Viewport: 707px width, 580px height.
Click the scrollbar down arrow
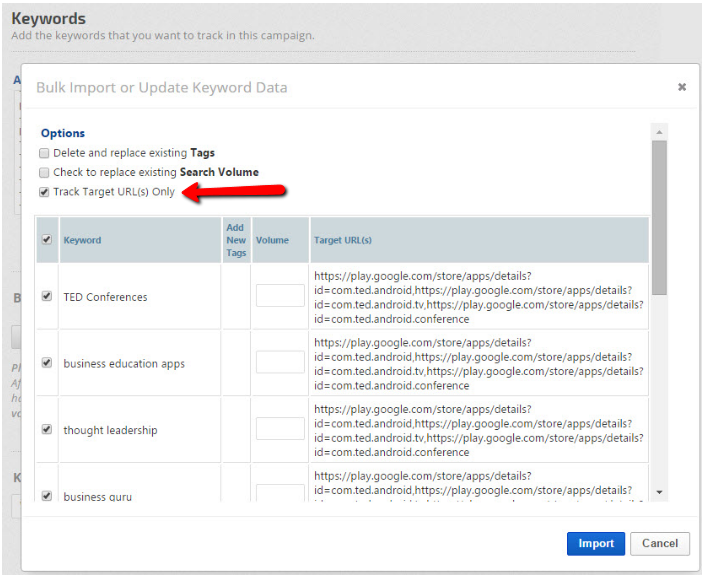(659, 492)
